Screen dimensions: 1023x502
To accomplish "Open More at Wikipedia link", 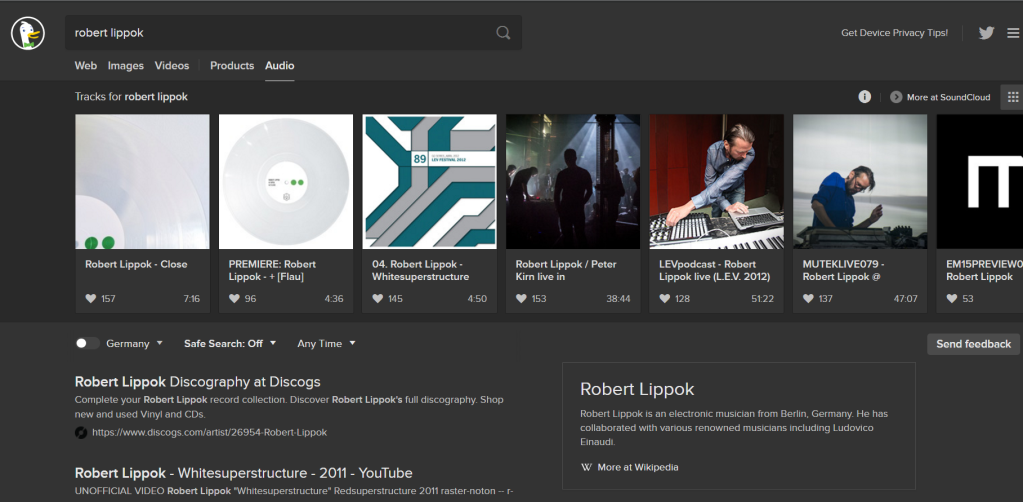I will pyautogui.click(x=637, y=467).
